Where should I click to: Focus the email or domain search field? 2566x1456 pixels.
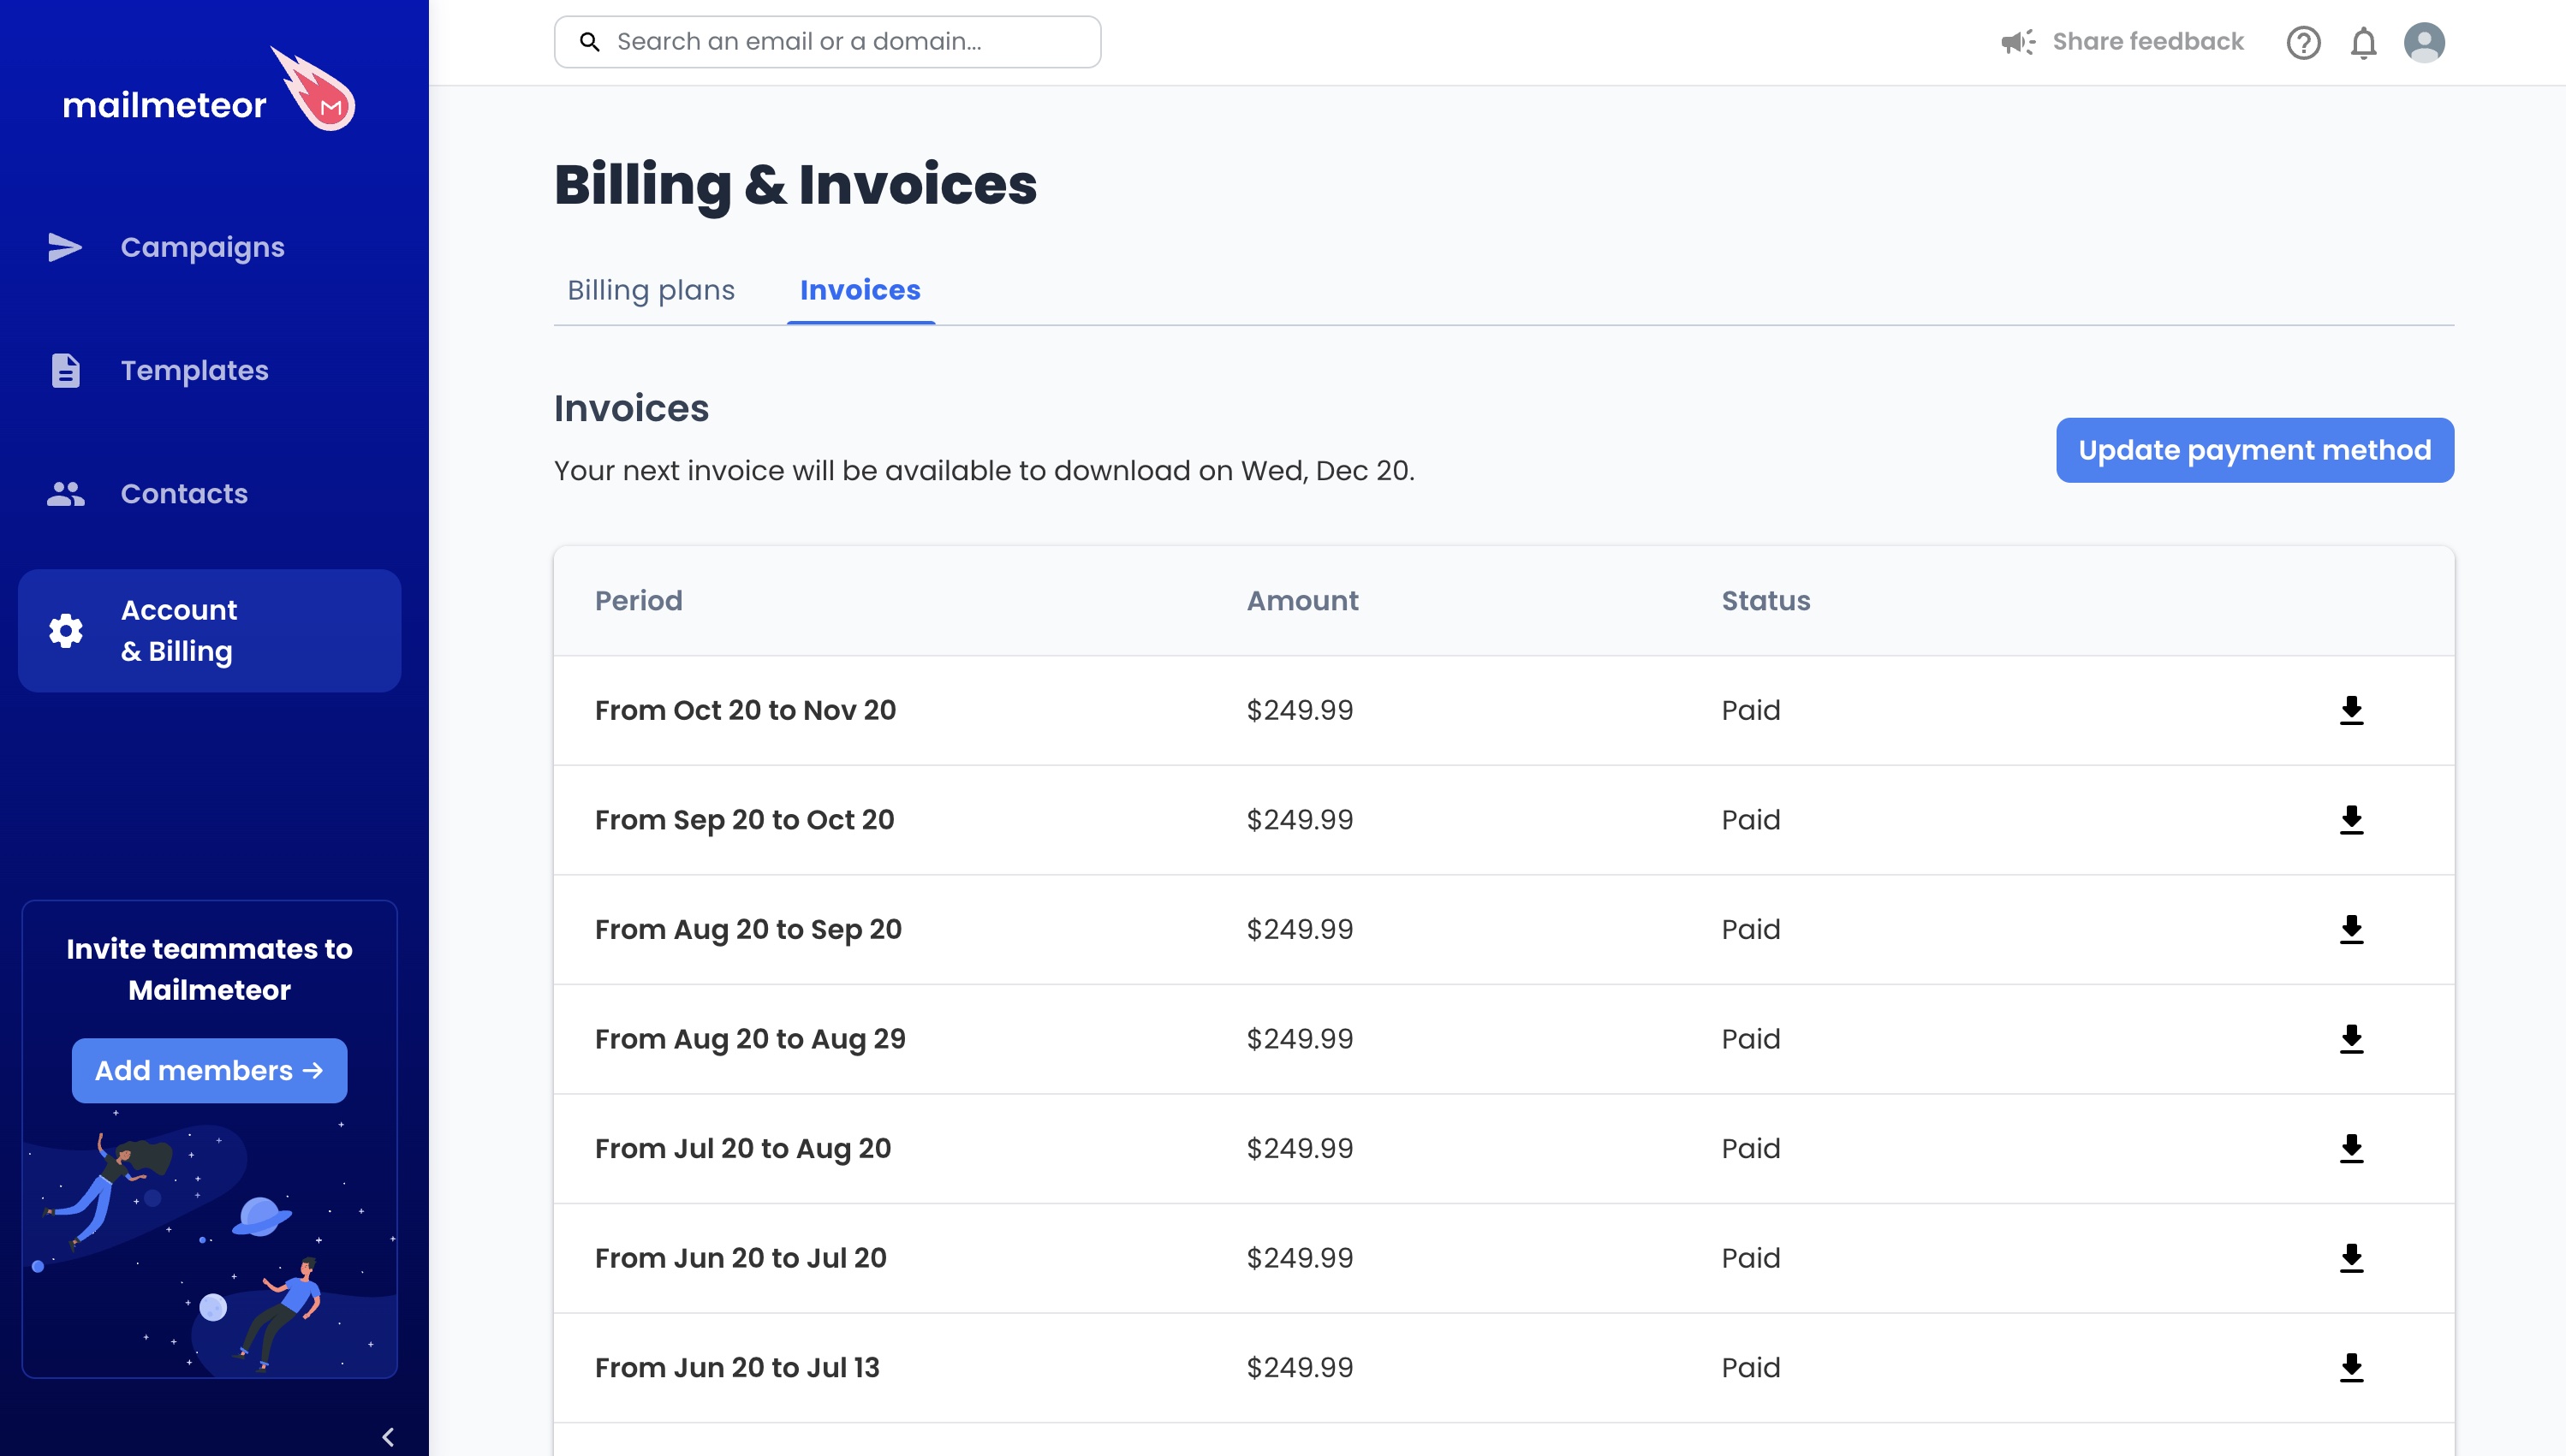point(827,42)
